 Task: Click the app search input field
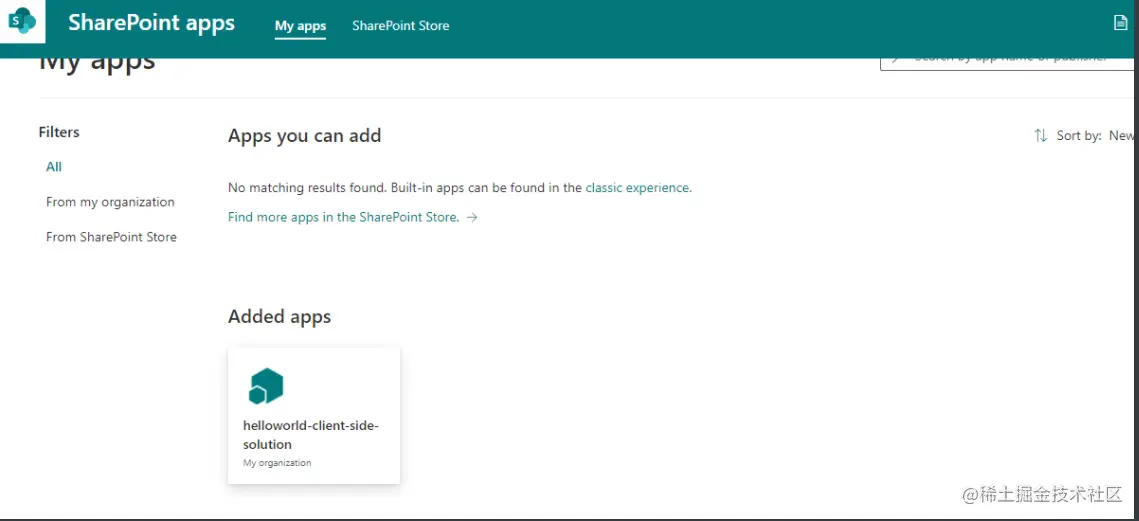pos(1007,63)
